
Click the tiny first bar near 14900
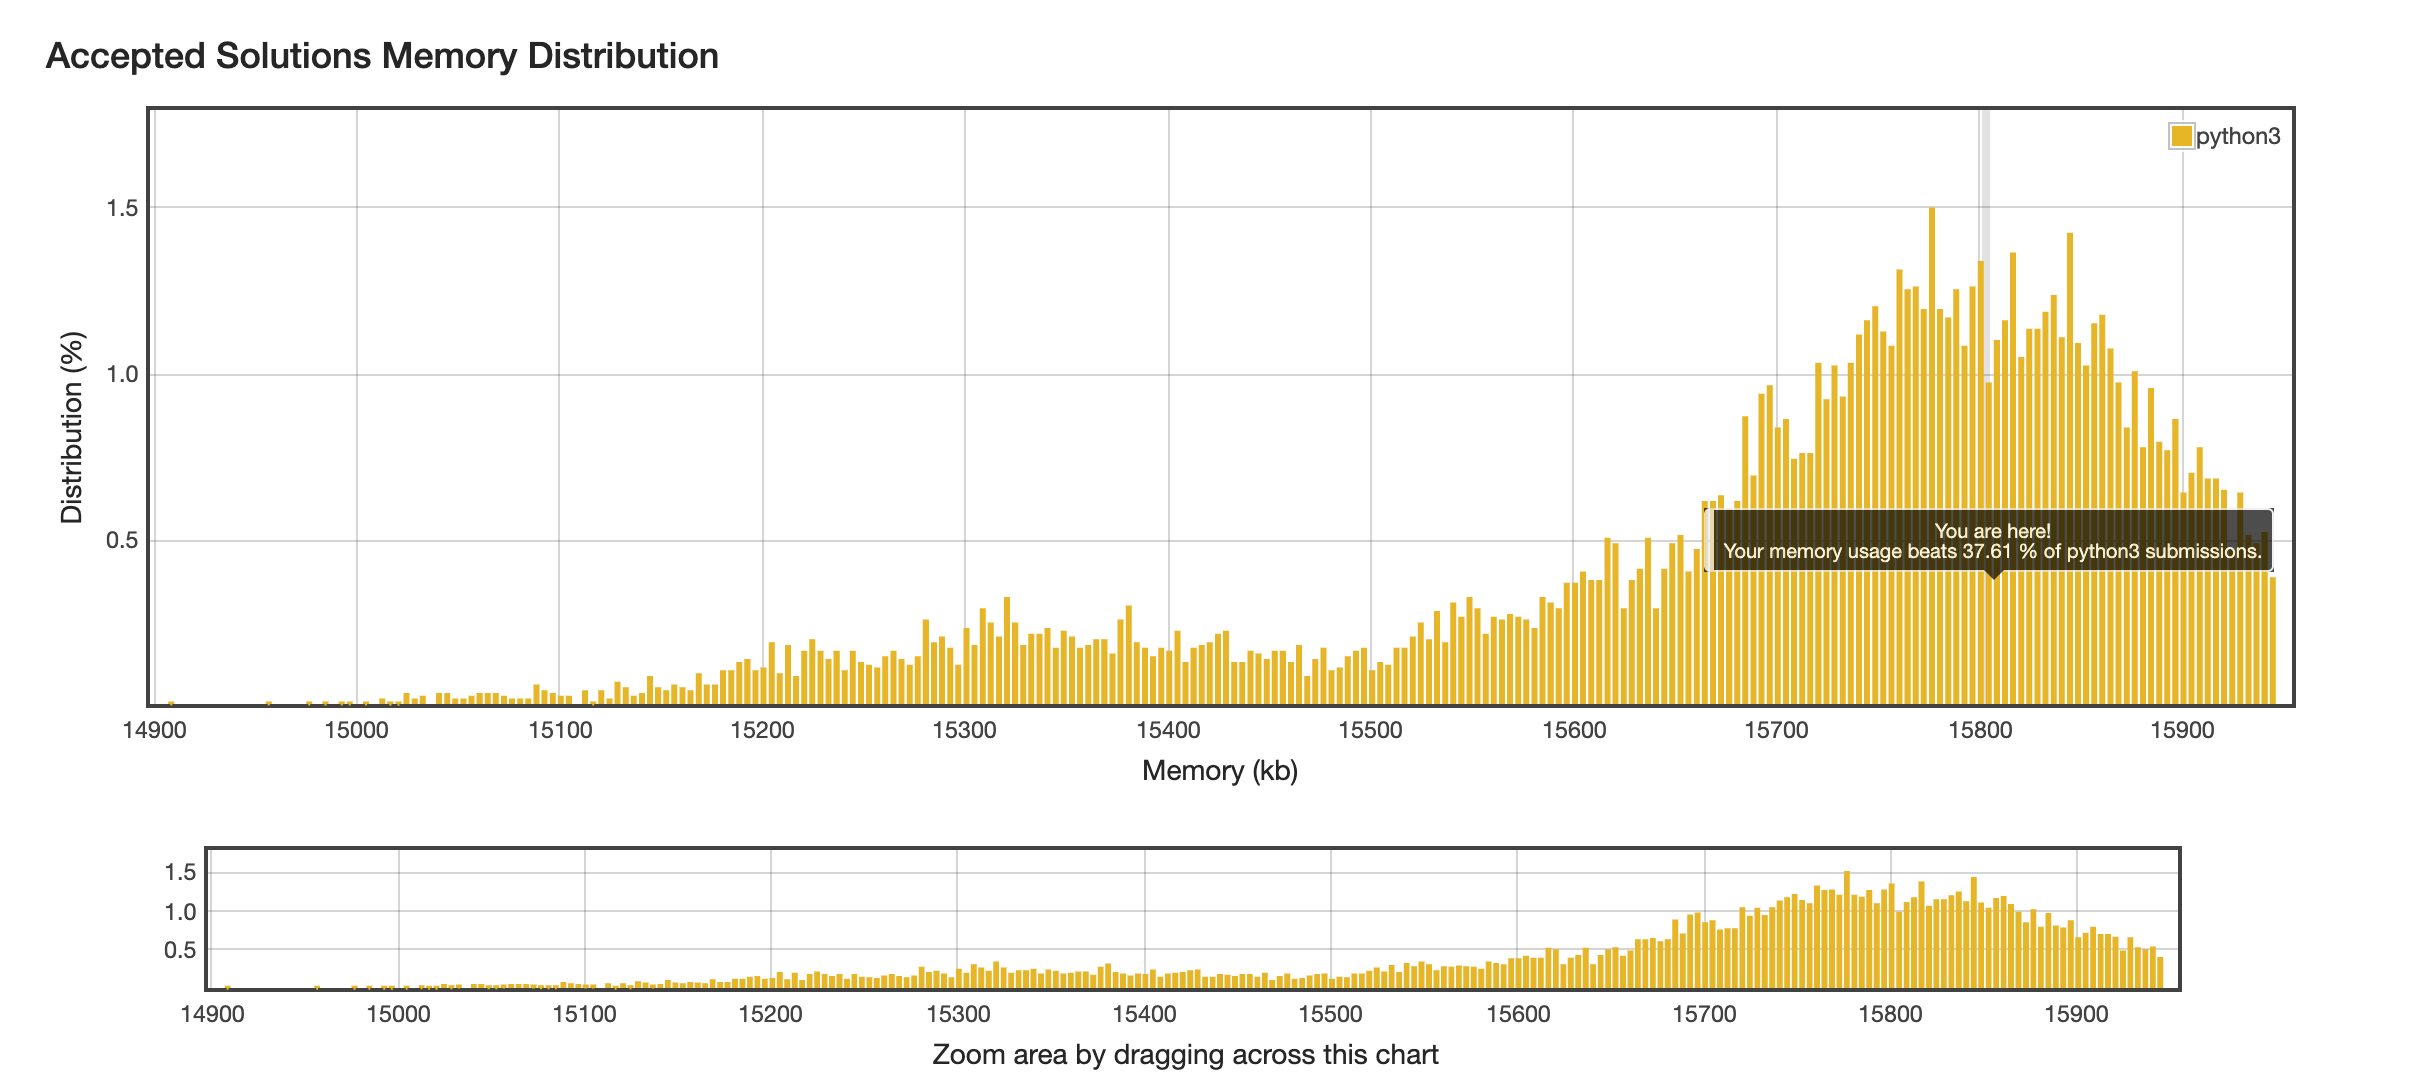171,703
